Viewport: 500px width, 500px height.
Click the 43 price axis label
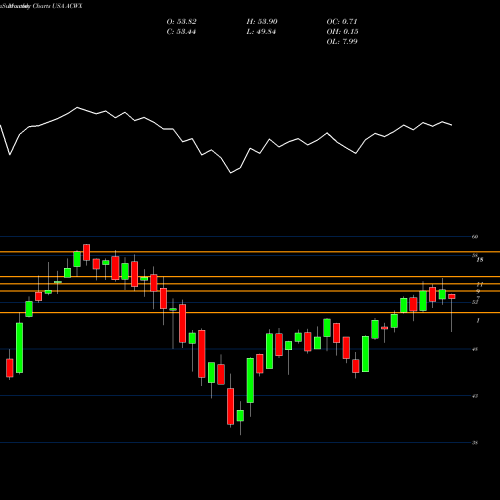click(x=475, y=396)
